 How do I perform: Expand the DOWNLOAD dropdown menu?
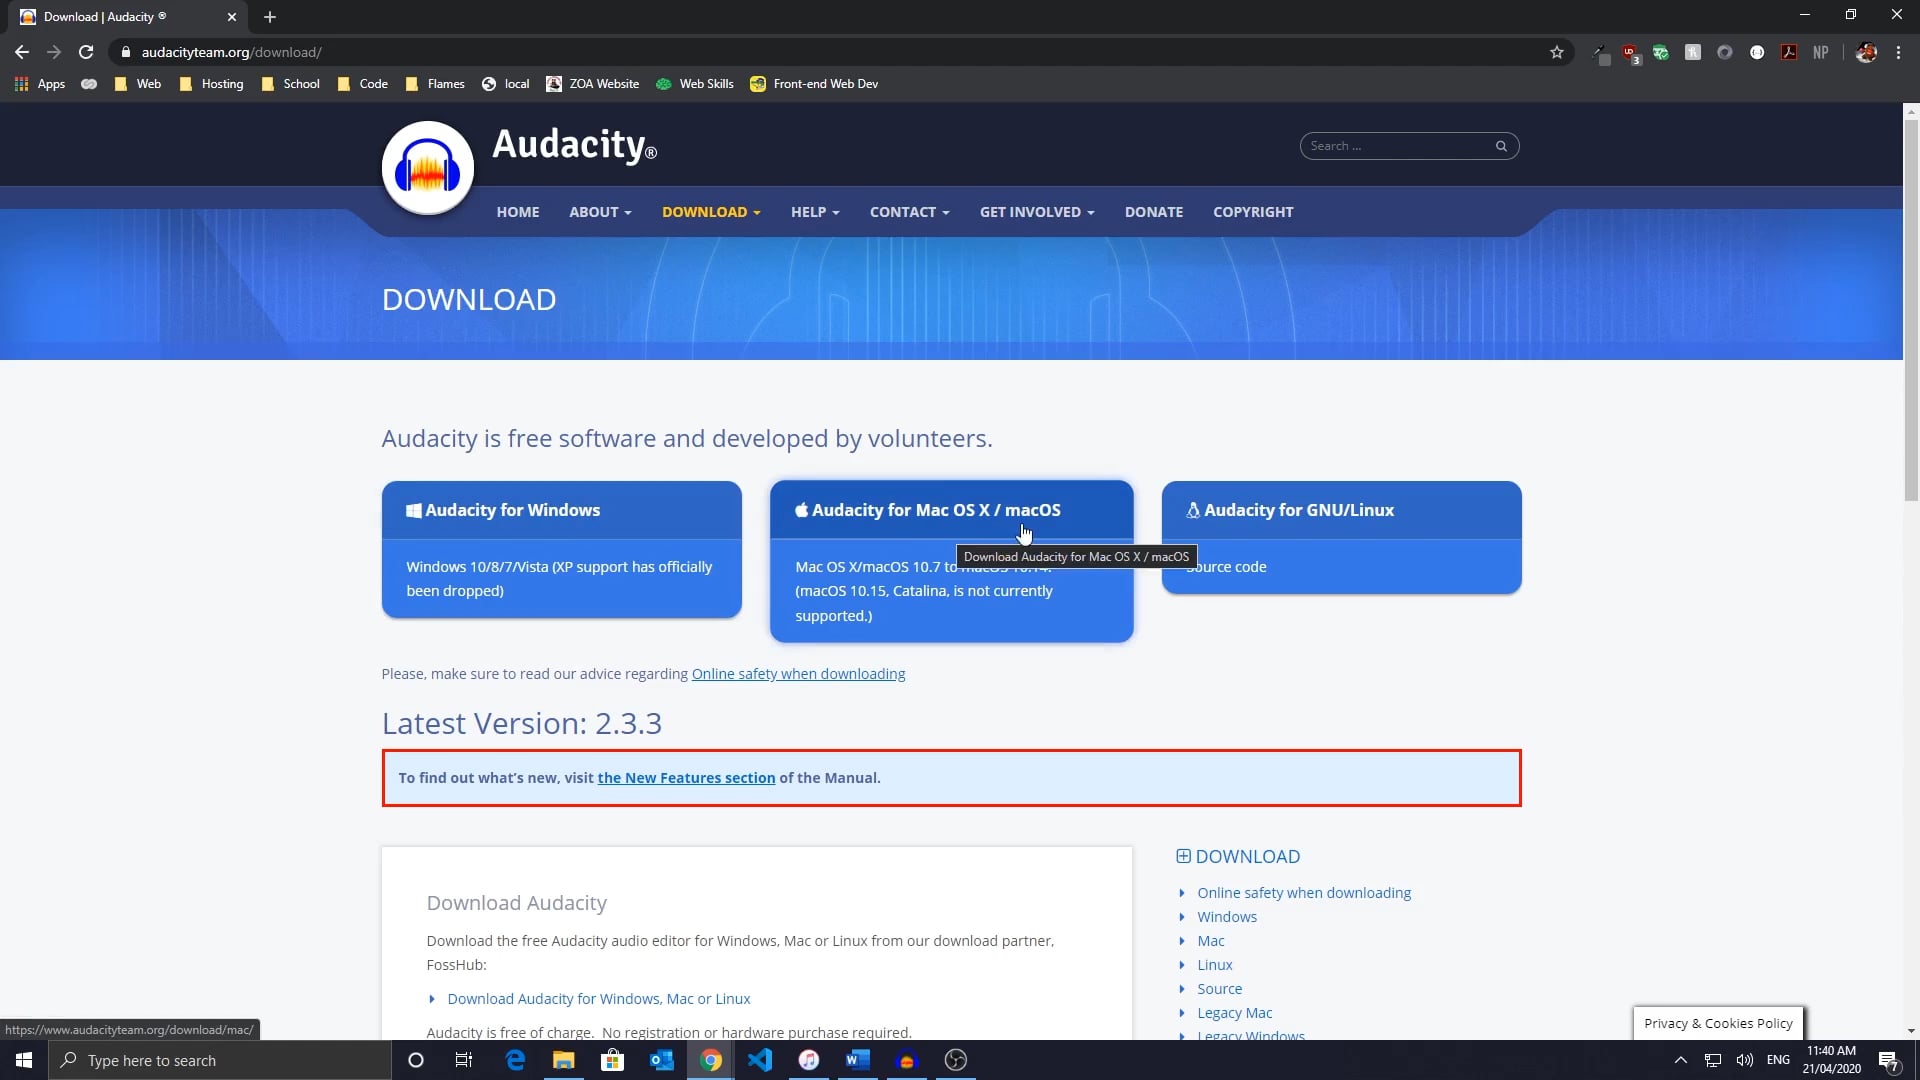(x=711, y=212)
